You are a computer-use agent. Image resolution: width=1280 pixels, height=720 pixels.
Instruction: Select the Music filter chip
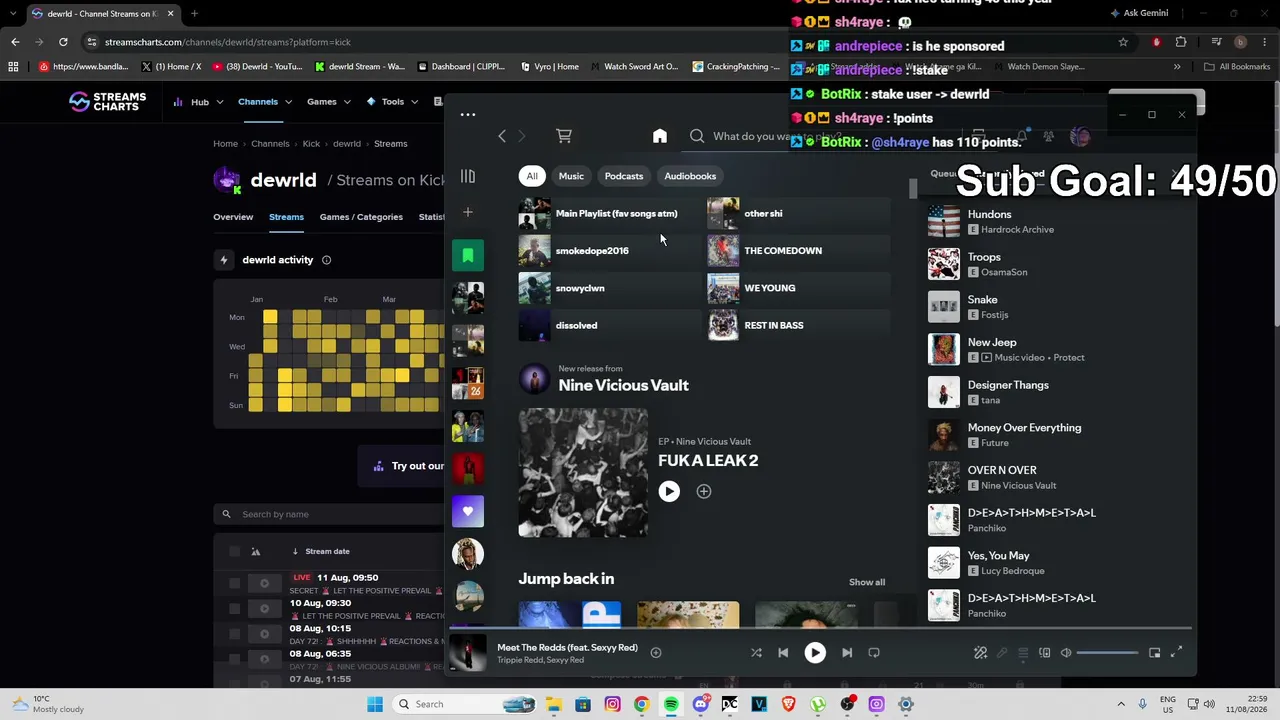[571, 176]
